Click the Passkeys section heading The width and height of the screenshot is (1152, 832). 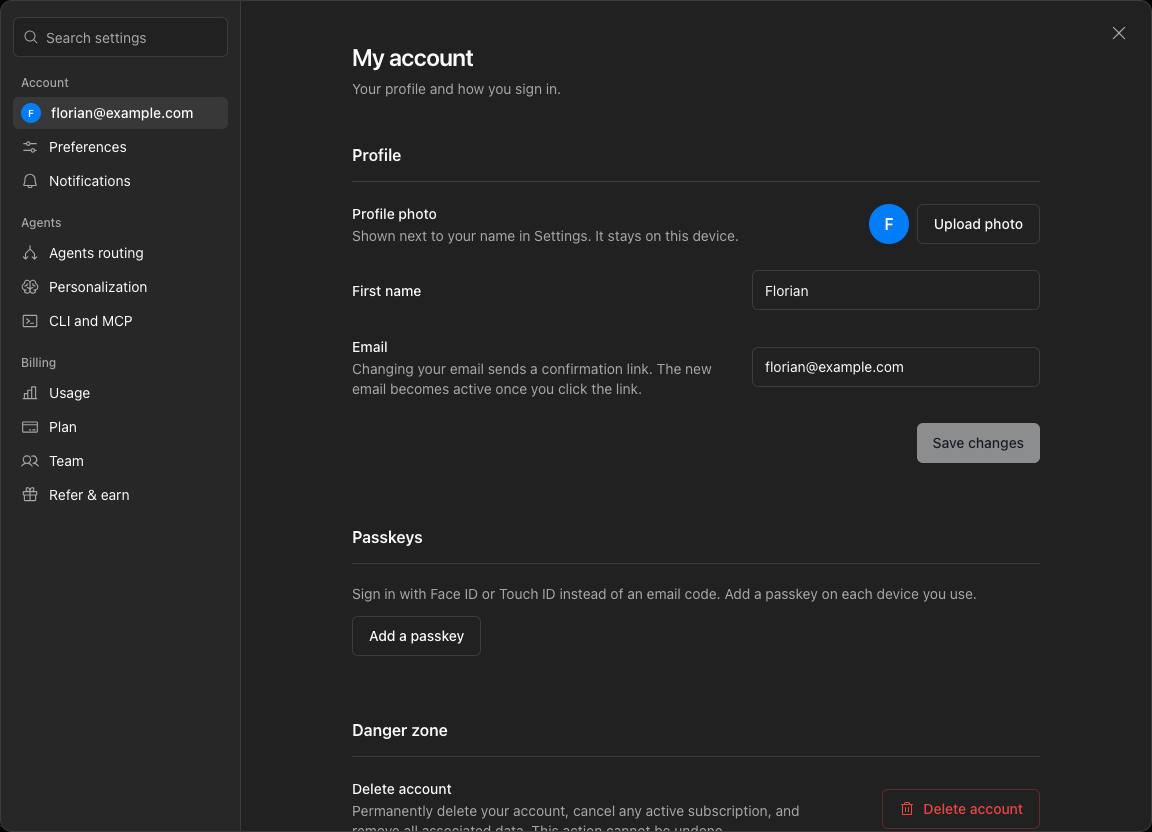coord(387,537)
